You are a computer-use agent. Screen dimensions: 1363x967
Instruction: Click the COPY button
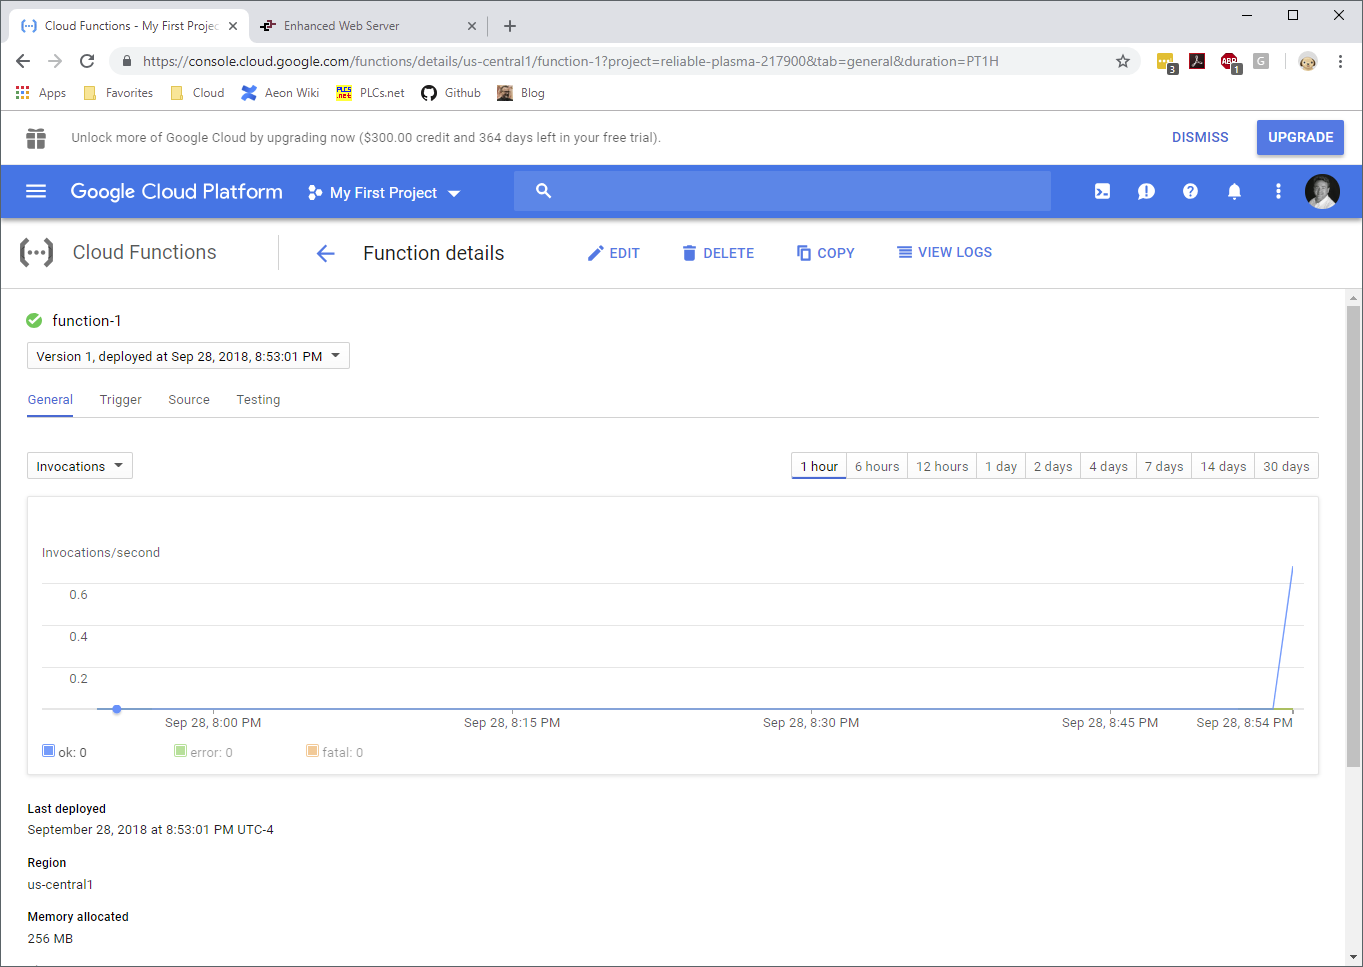pos(826,253)
